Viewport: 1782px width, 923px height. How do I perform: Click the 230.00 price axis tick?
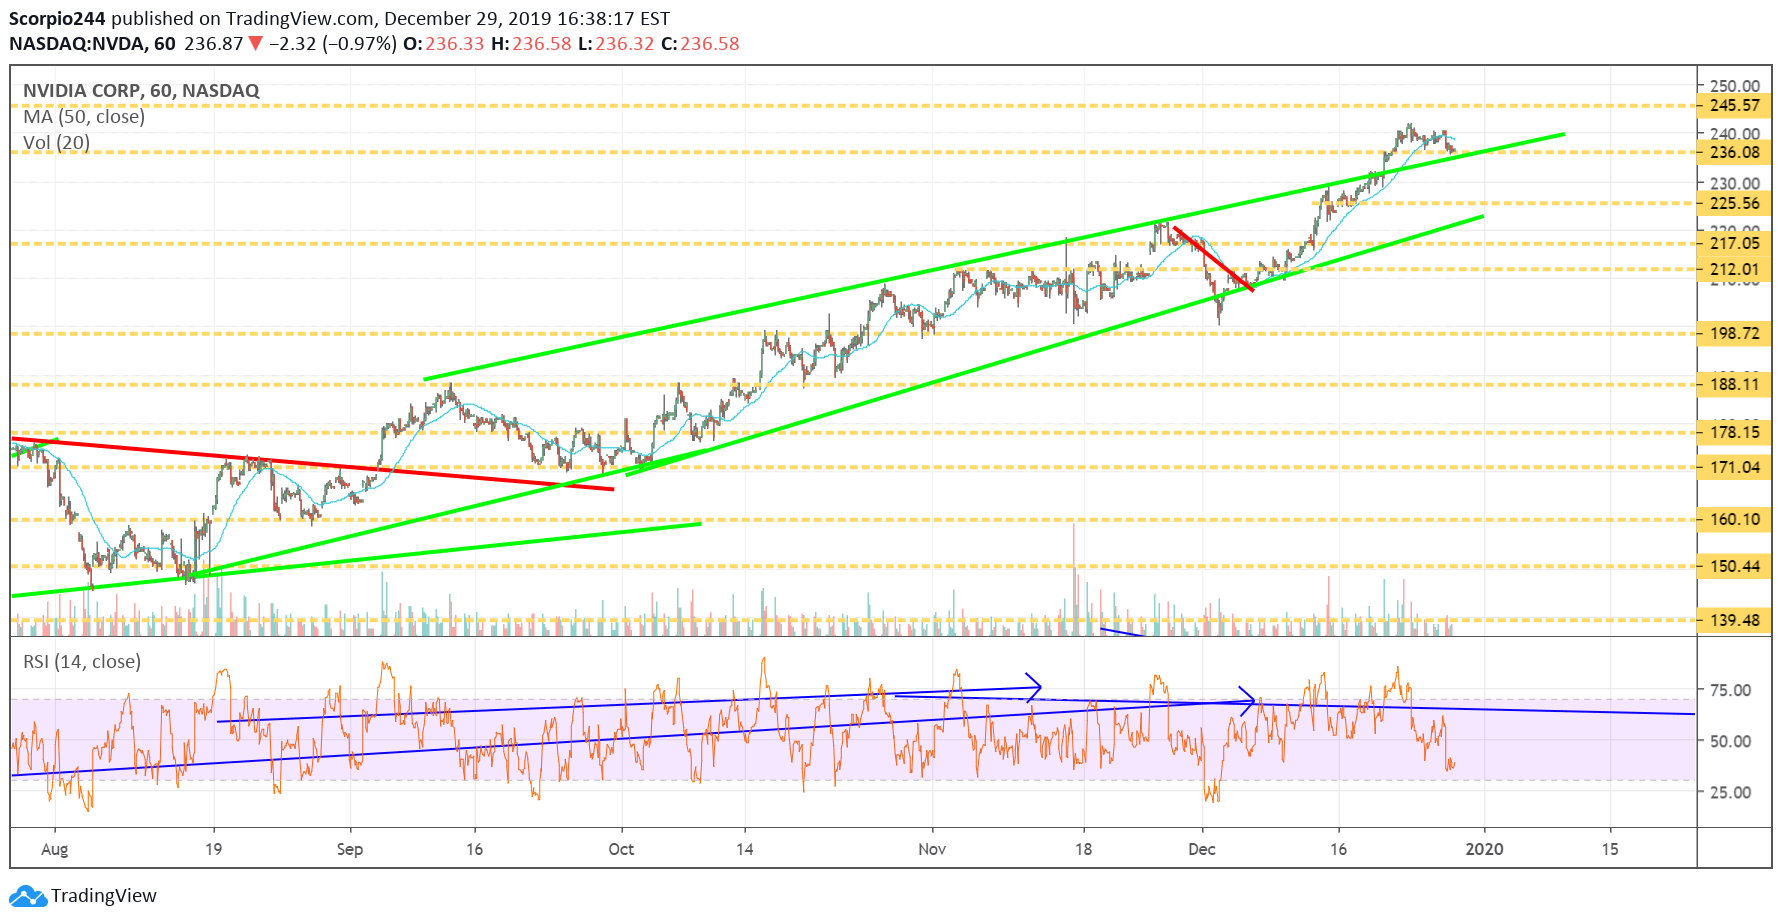[x=1735, y=183]
